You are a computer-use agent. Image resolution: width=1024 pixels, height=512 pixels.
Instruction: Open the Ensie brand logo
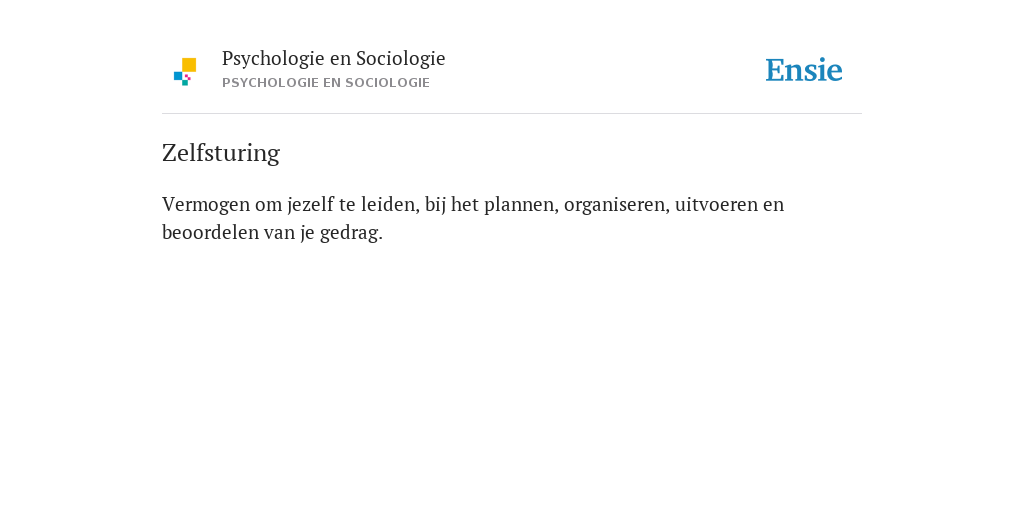[x=804, y=70]
